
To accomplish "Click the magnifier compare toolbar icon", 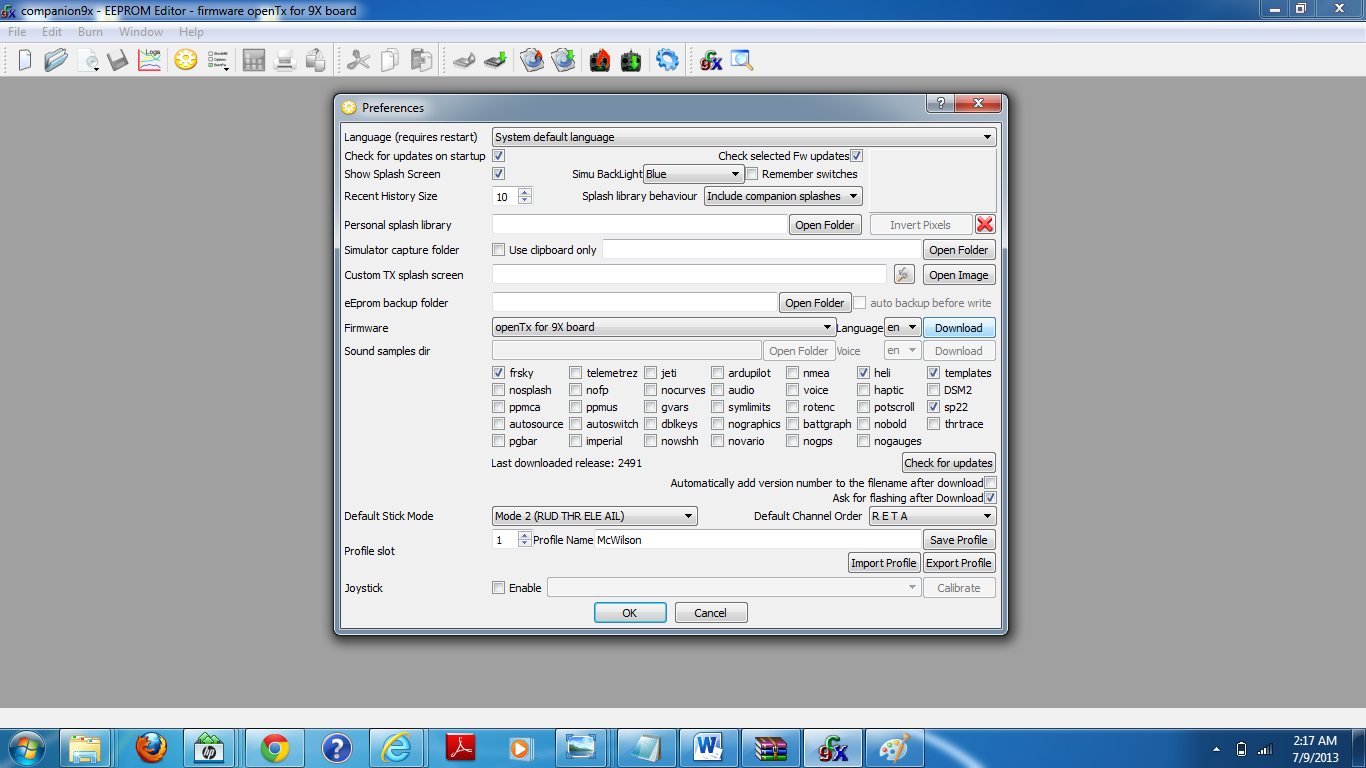I will (x=741, y=60).
